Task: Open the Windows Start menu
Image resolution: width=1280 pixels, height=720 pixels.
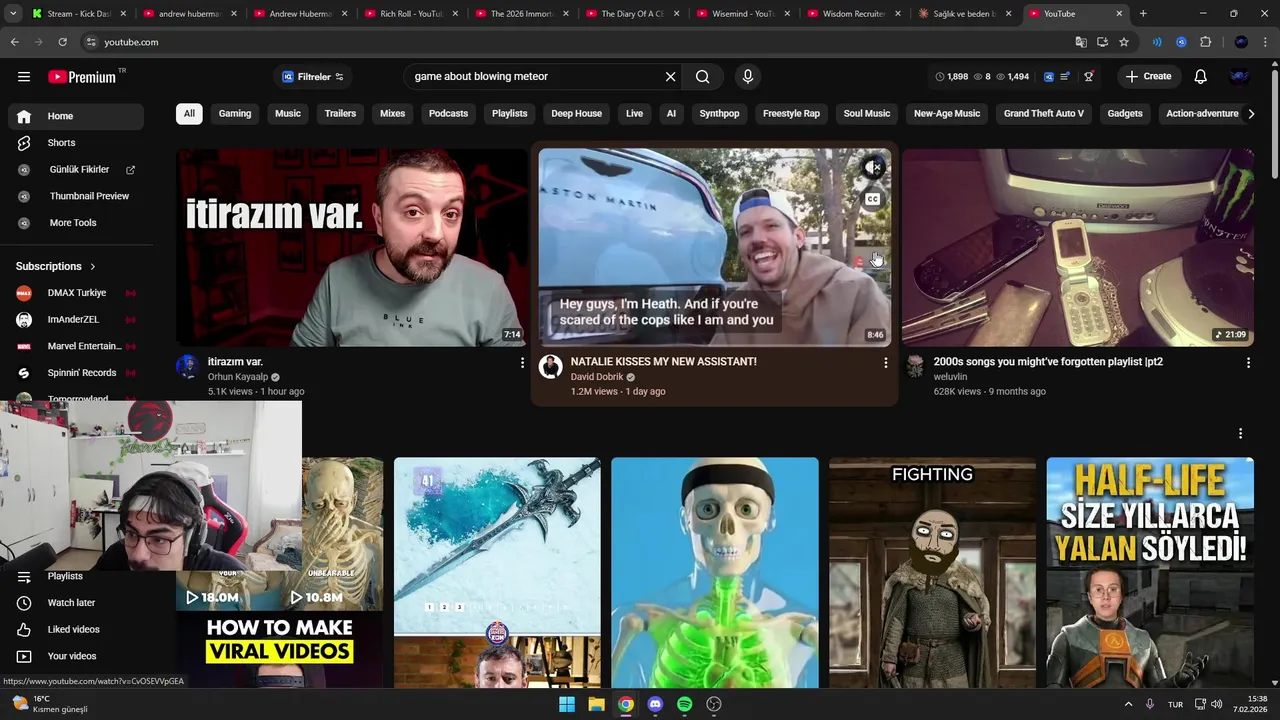Action: pos(567,704)
